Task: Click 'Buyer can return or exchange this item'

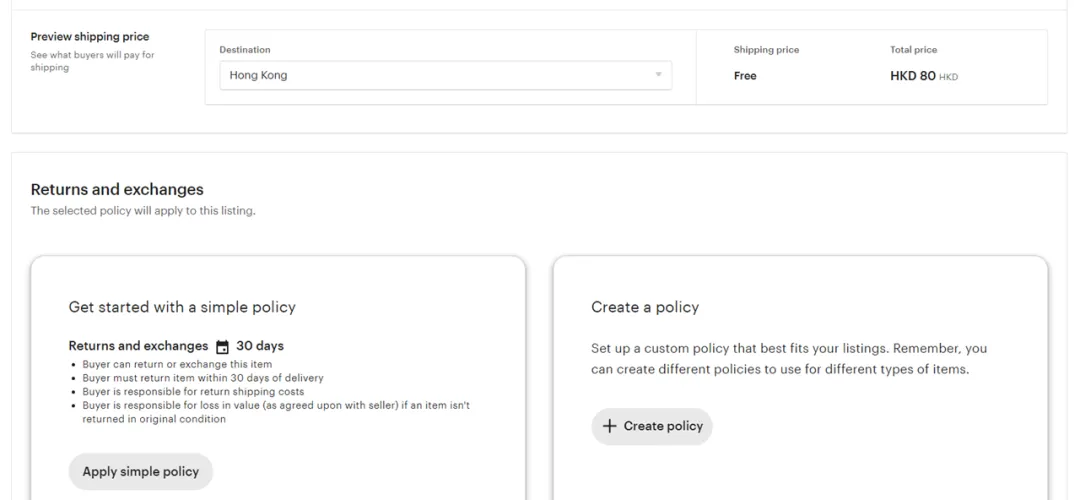Action: point(176,364)
